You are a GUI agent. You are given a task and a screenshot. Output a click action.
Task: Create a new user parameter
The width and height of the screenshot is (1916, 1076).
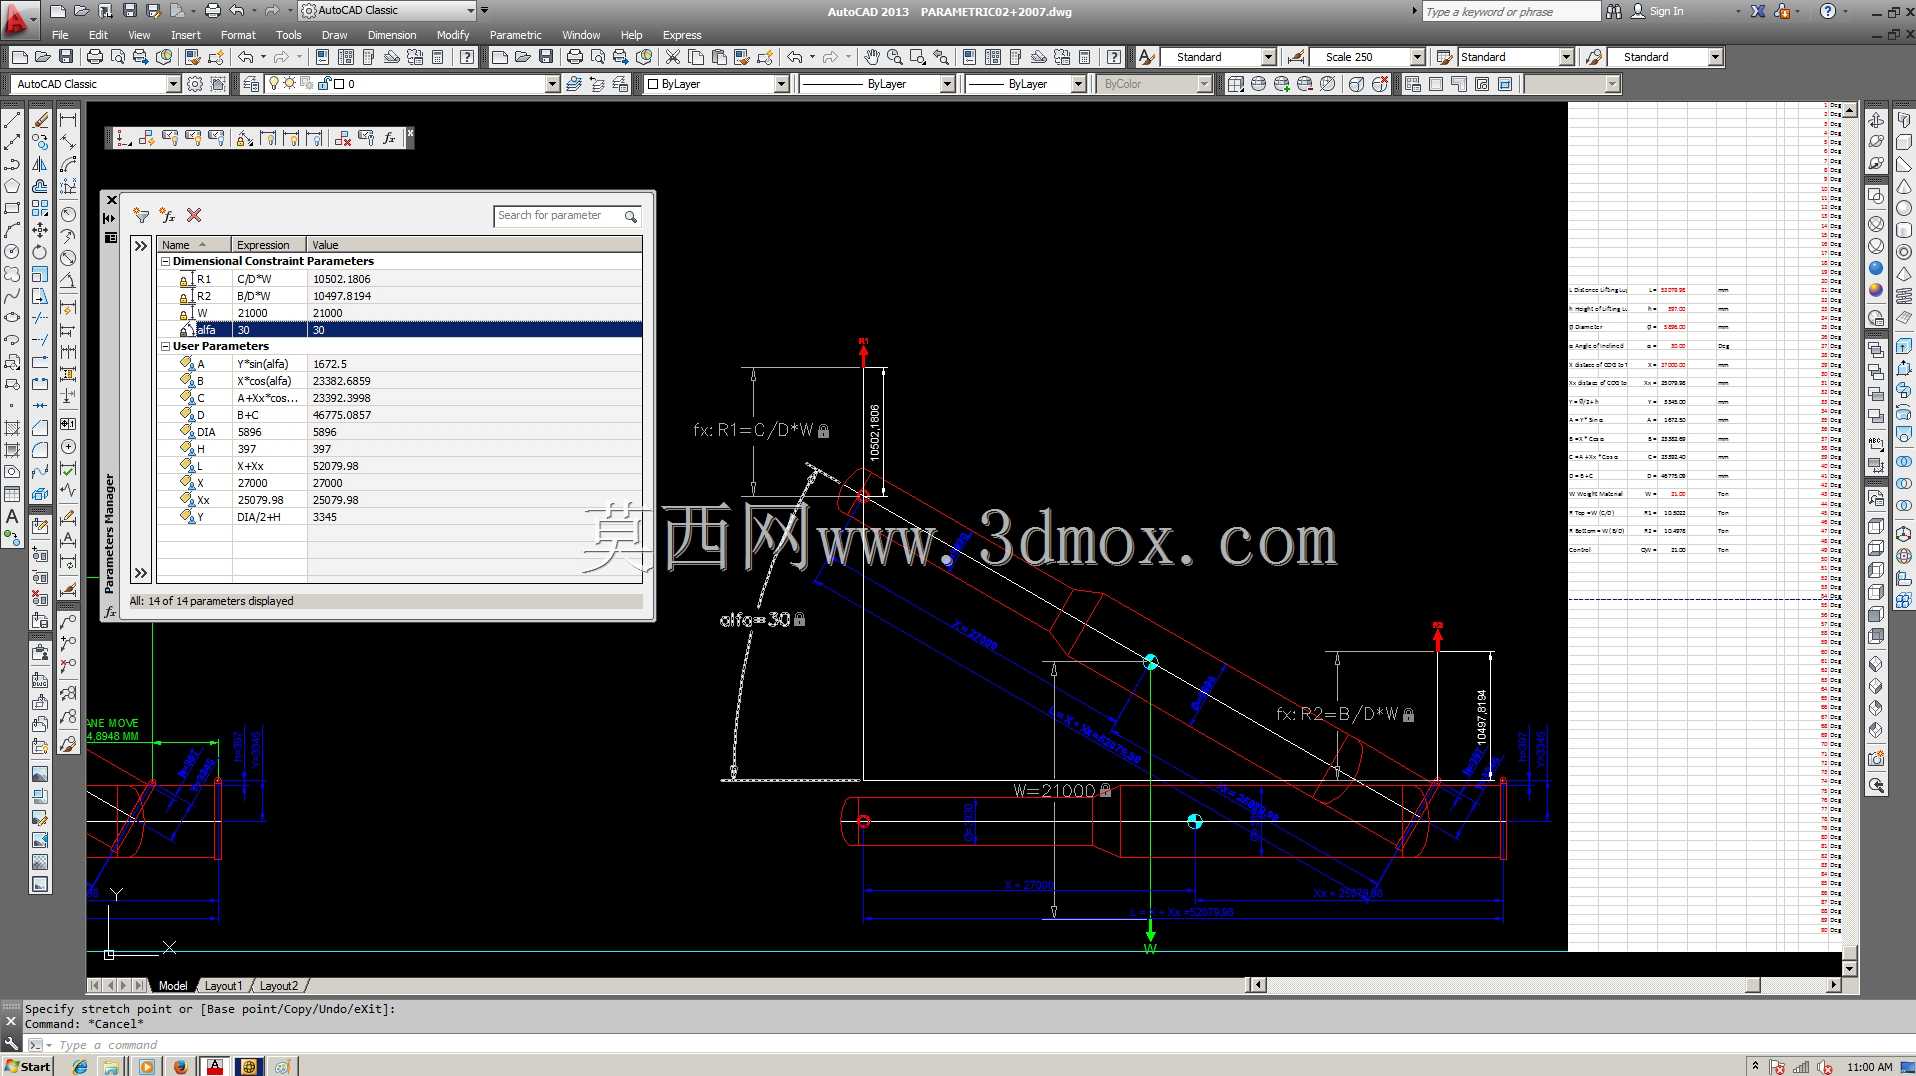coord(167,216)
